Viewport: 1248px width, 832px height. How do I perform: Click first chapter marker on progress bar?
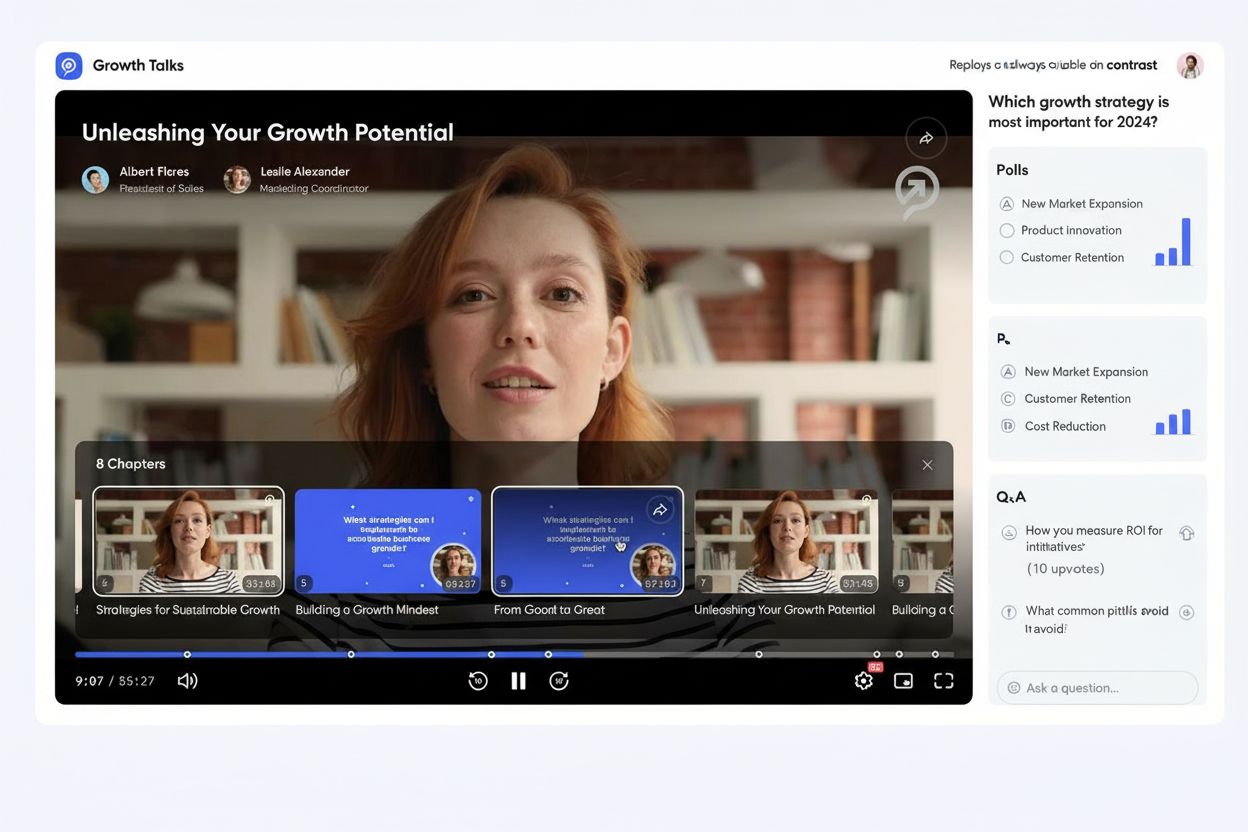point(187,654)
